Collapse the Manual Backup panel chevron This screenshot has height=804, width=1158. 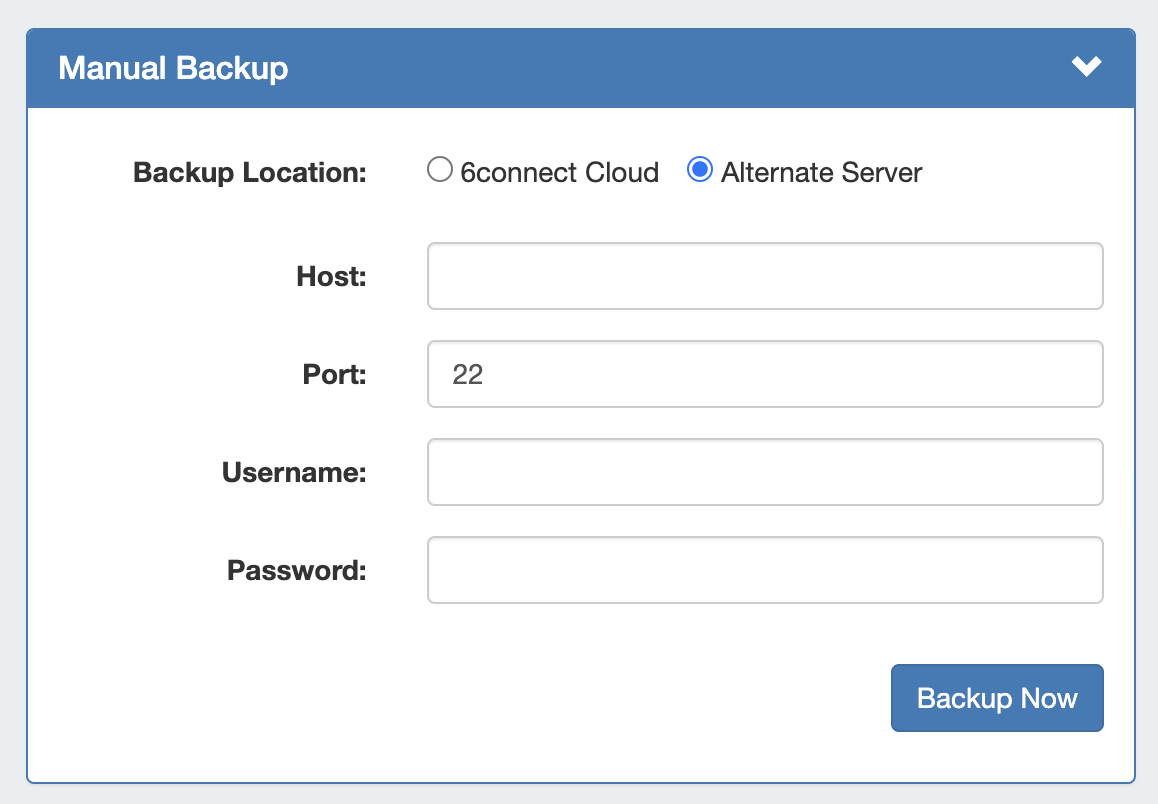tap(1086, 67)
